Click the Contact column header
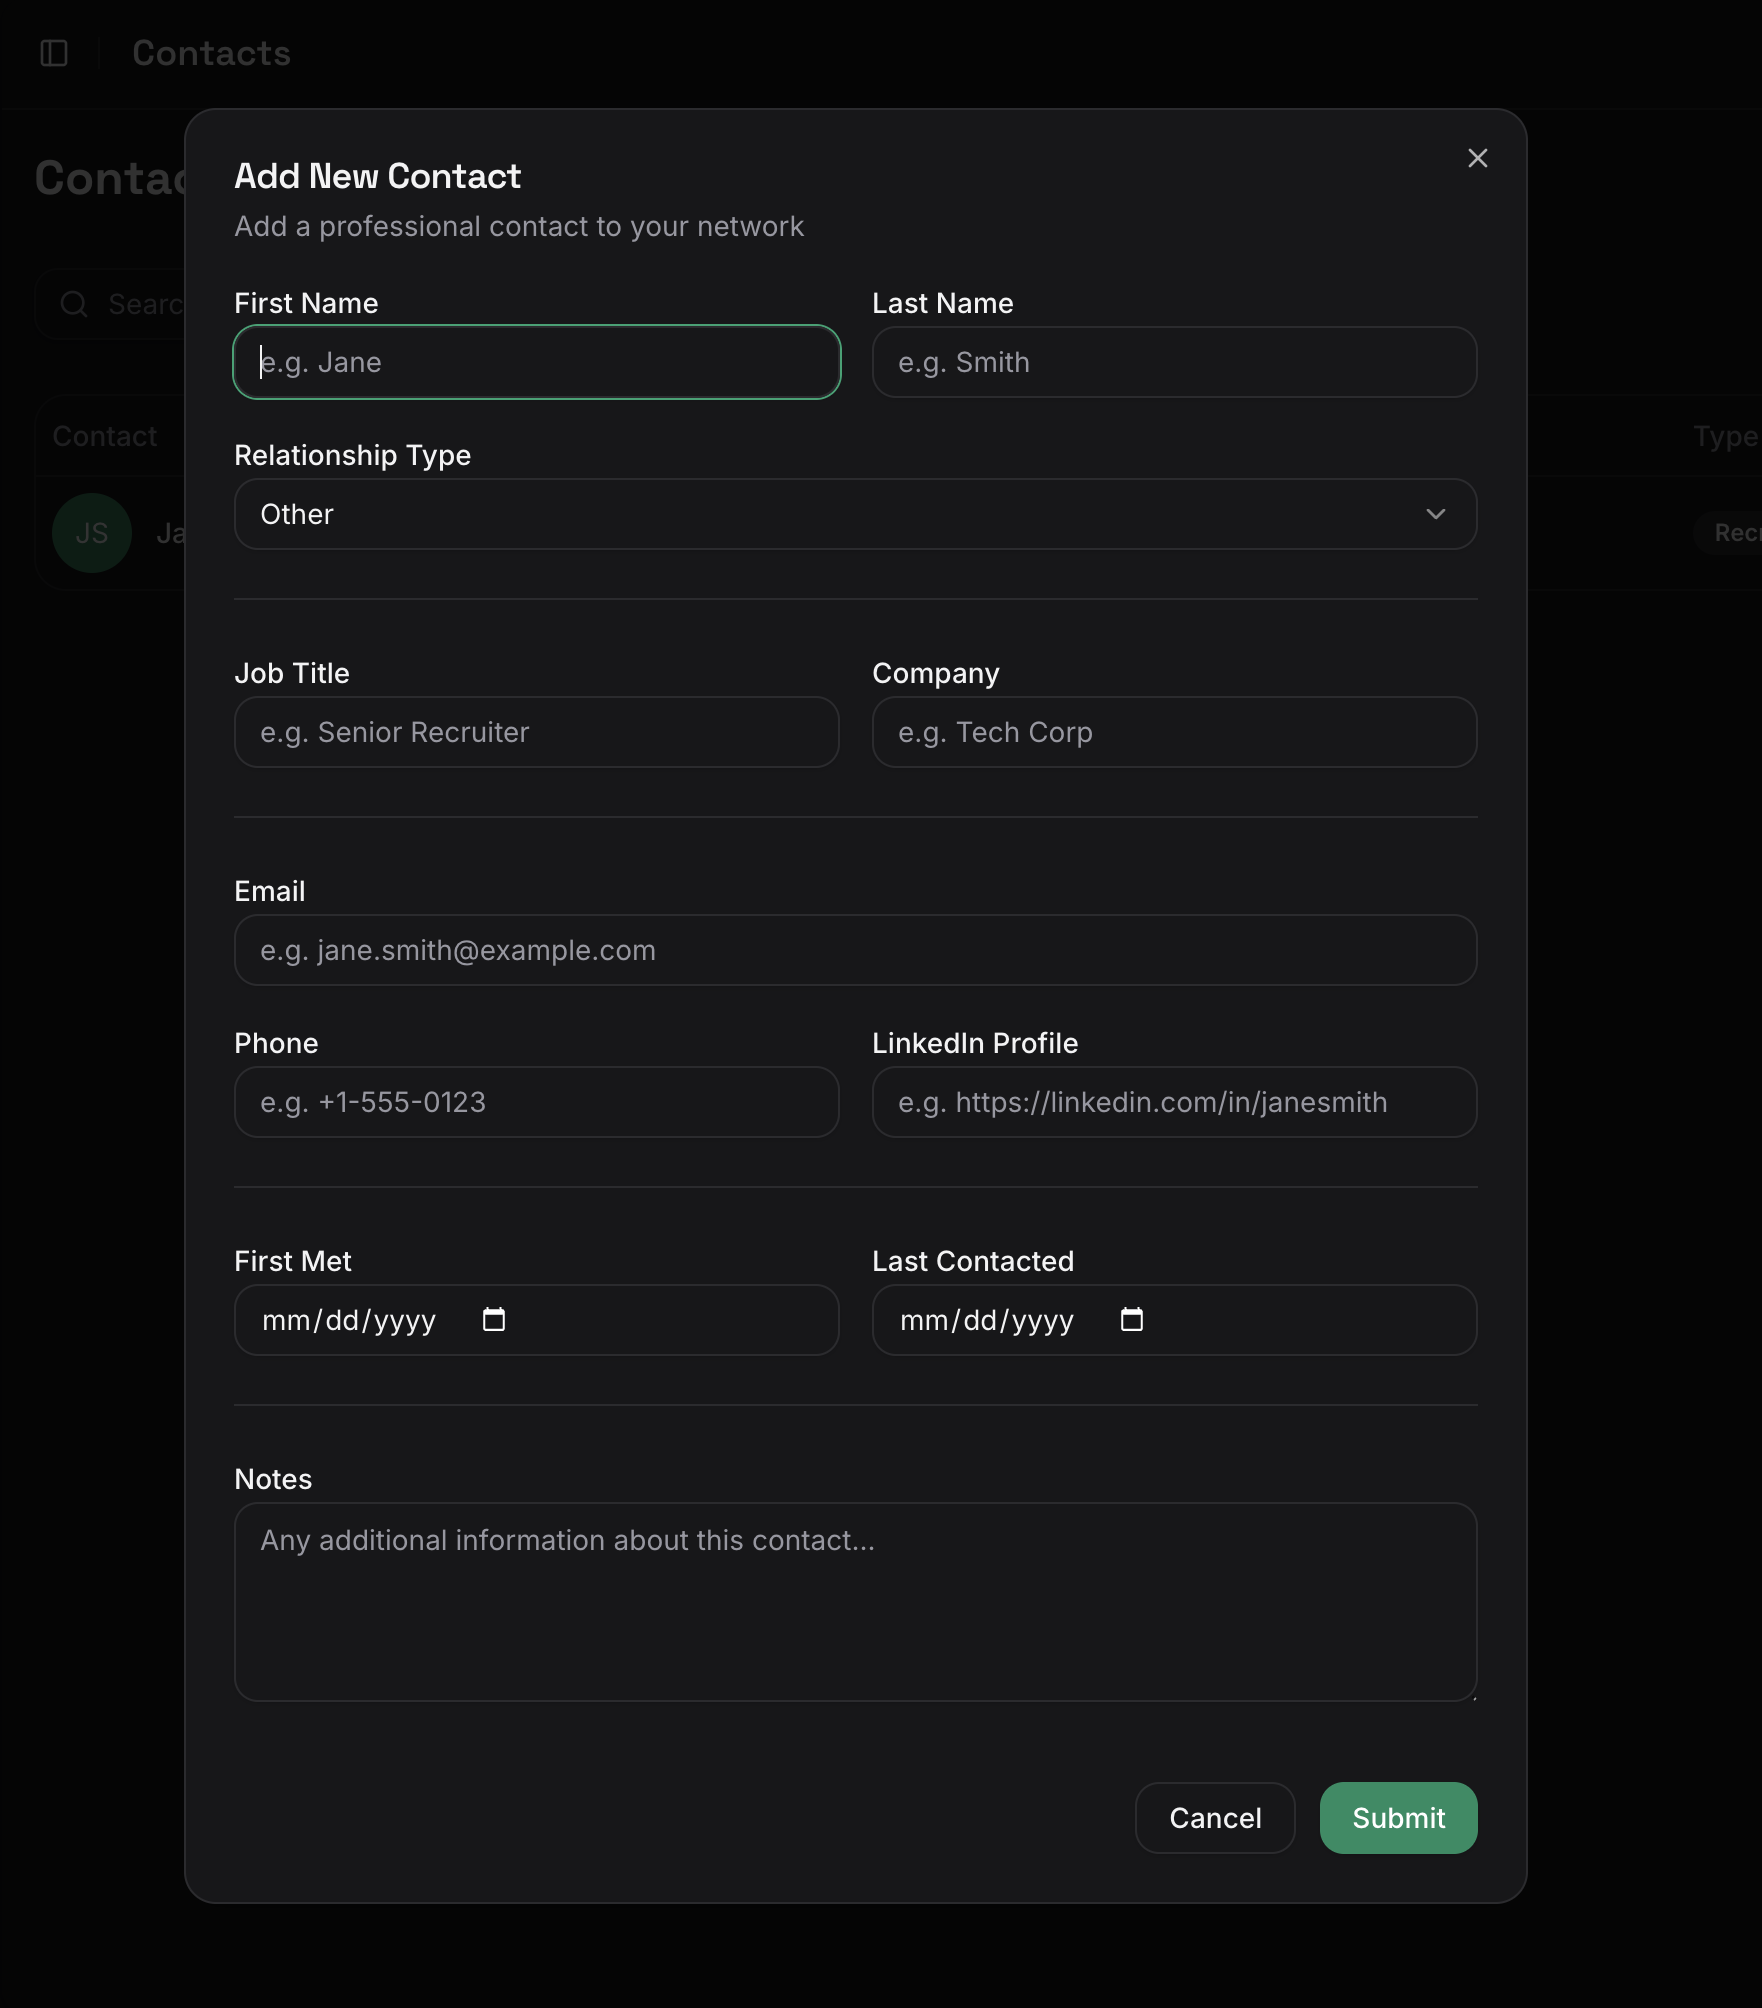This screenshot has height=2008, width=1762. (105, 436)
